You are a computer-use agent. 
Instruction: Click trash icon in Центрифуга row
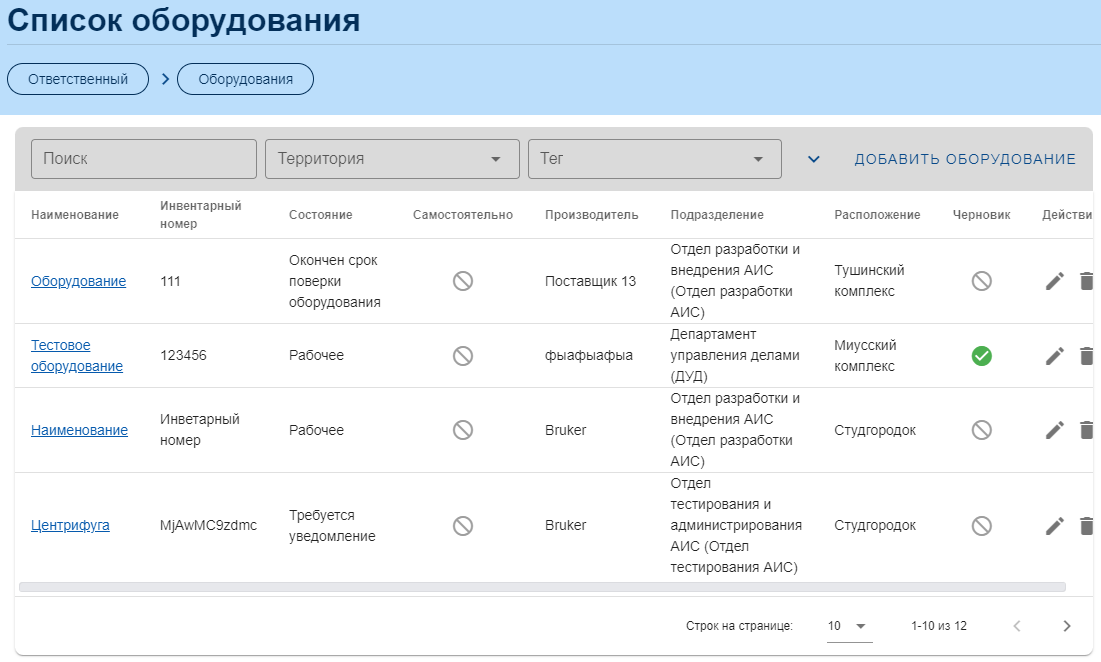[x=1087, y=526]
